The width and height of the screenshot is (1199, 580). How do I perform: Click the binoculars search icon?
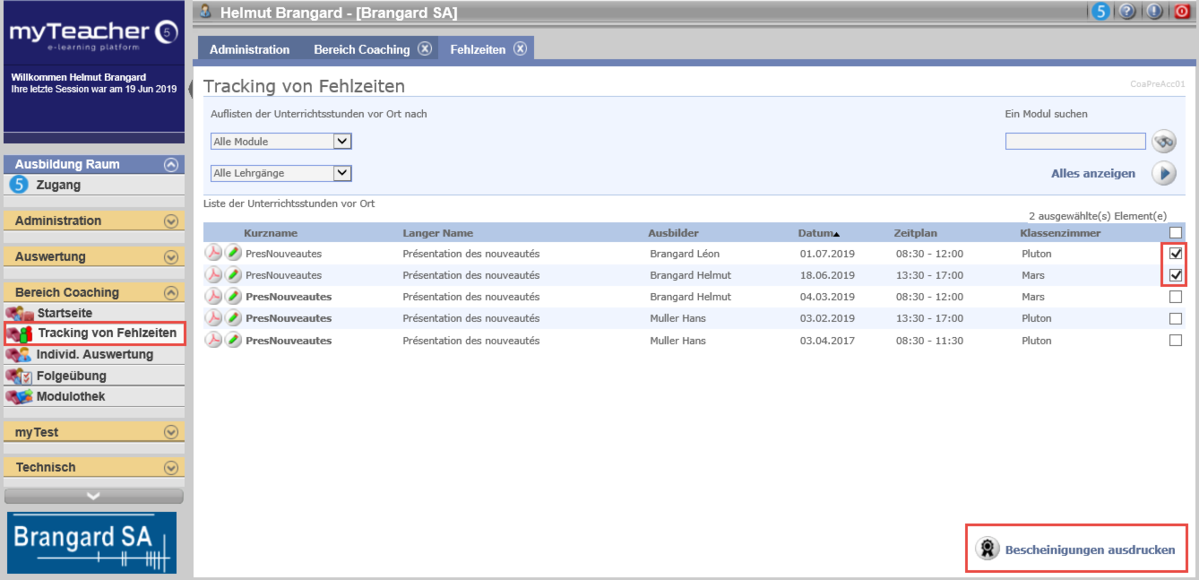[1163, 141]
